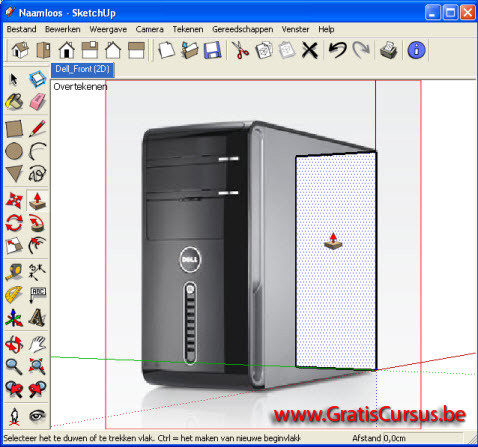The image size is (478, 447).
Task: Choose the Rotate tool
Action: coord(14,223)
